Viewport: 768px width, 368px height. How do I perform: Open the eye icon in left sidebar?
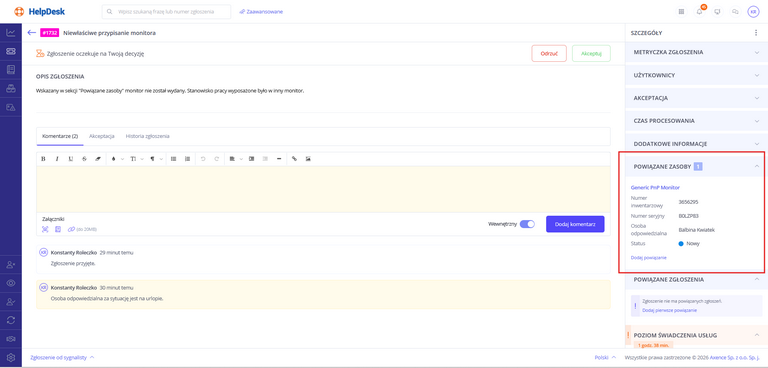pyautogui.click(x=11, y=283)
